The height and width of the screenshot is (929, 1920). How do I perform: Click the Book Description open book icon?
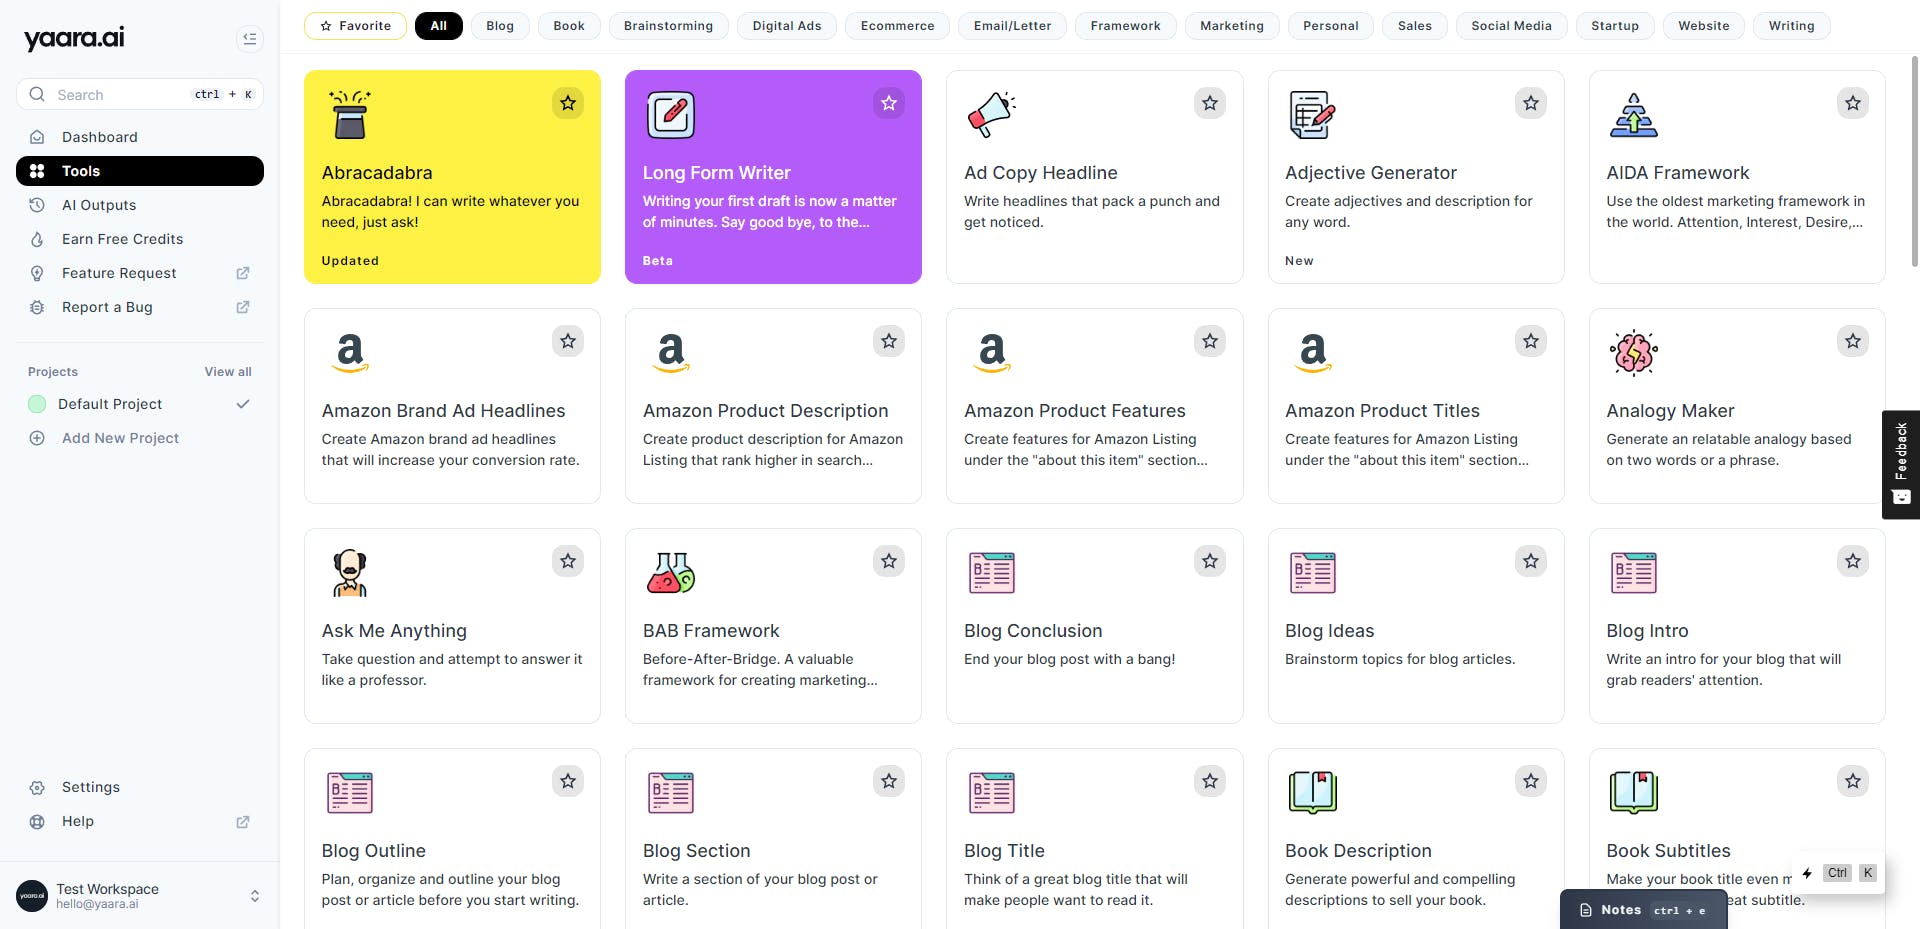click(1312, 792)
